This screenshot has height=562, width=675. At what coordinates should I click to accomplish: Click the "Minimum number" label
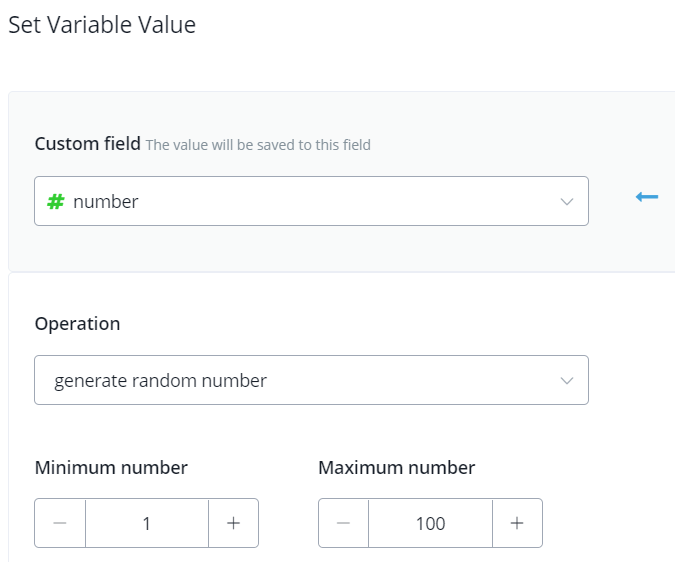coord(111,467)
